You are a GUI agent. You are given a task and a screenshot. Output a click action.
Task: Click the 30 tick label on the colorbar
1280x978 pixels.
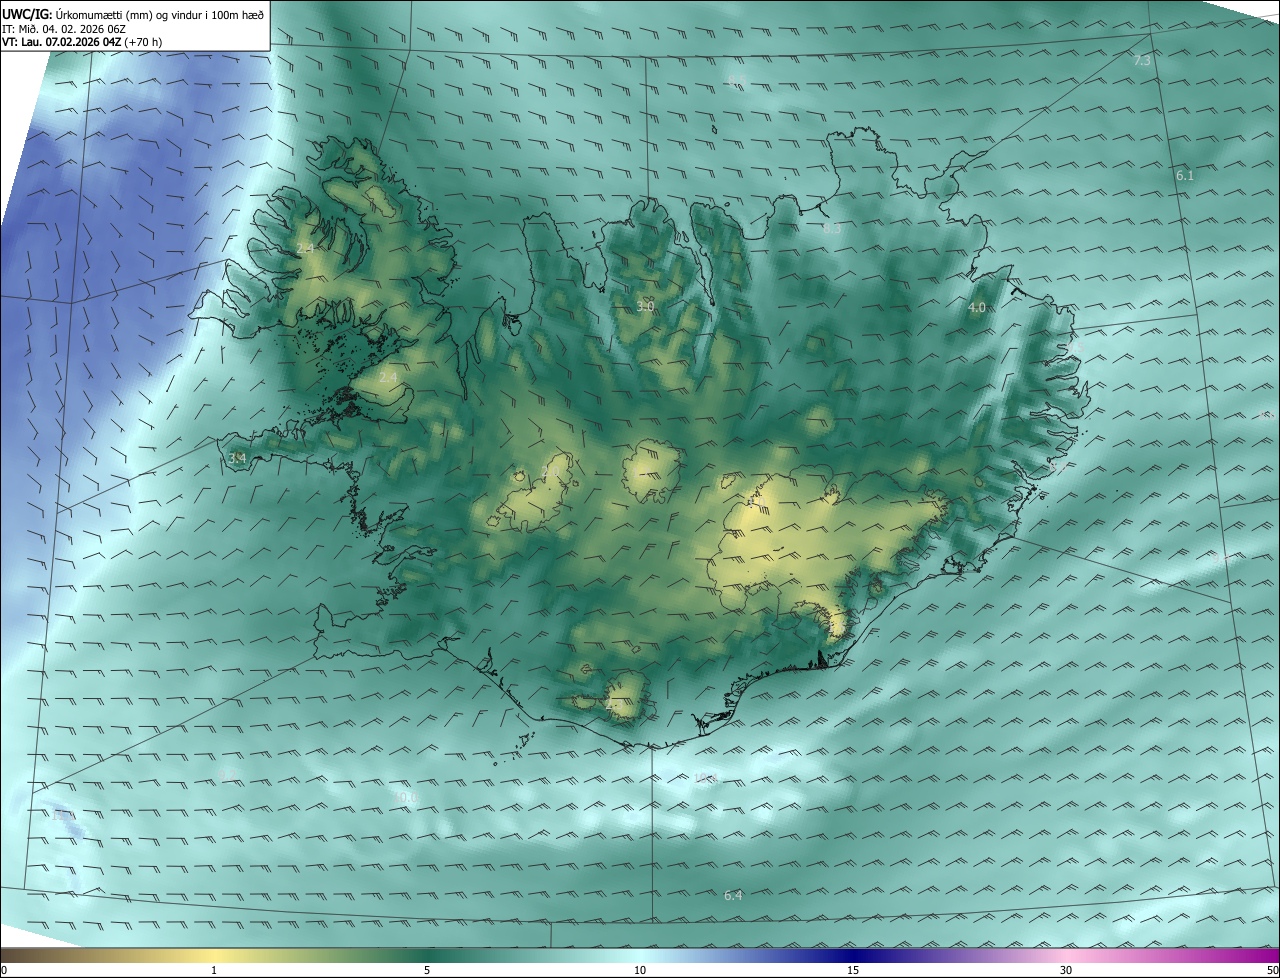[x=1066, y=970]
